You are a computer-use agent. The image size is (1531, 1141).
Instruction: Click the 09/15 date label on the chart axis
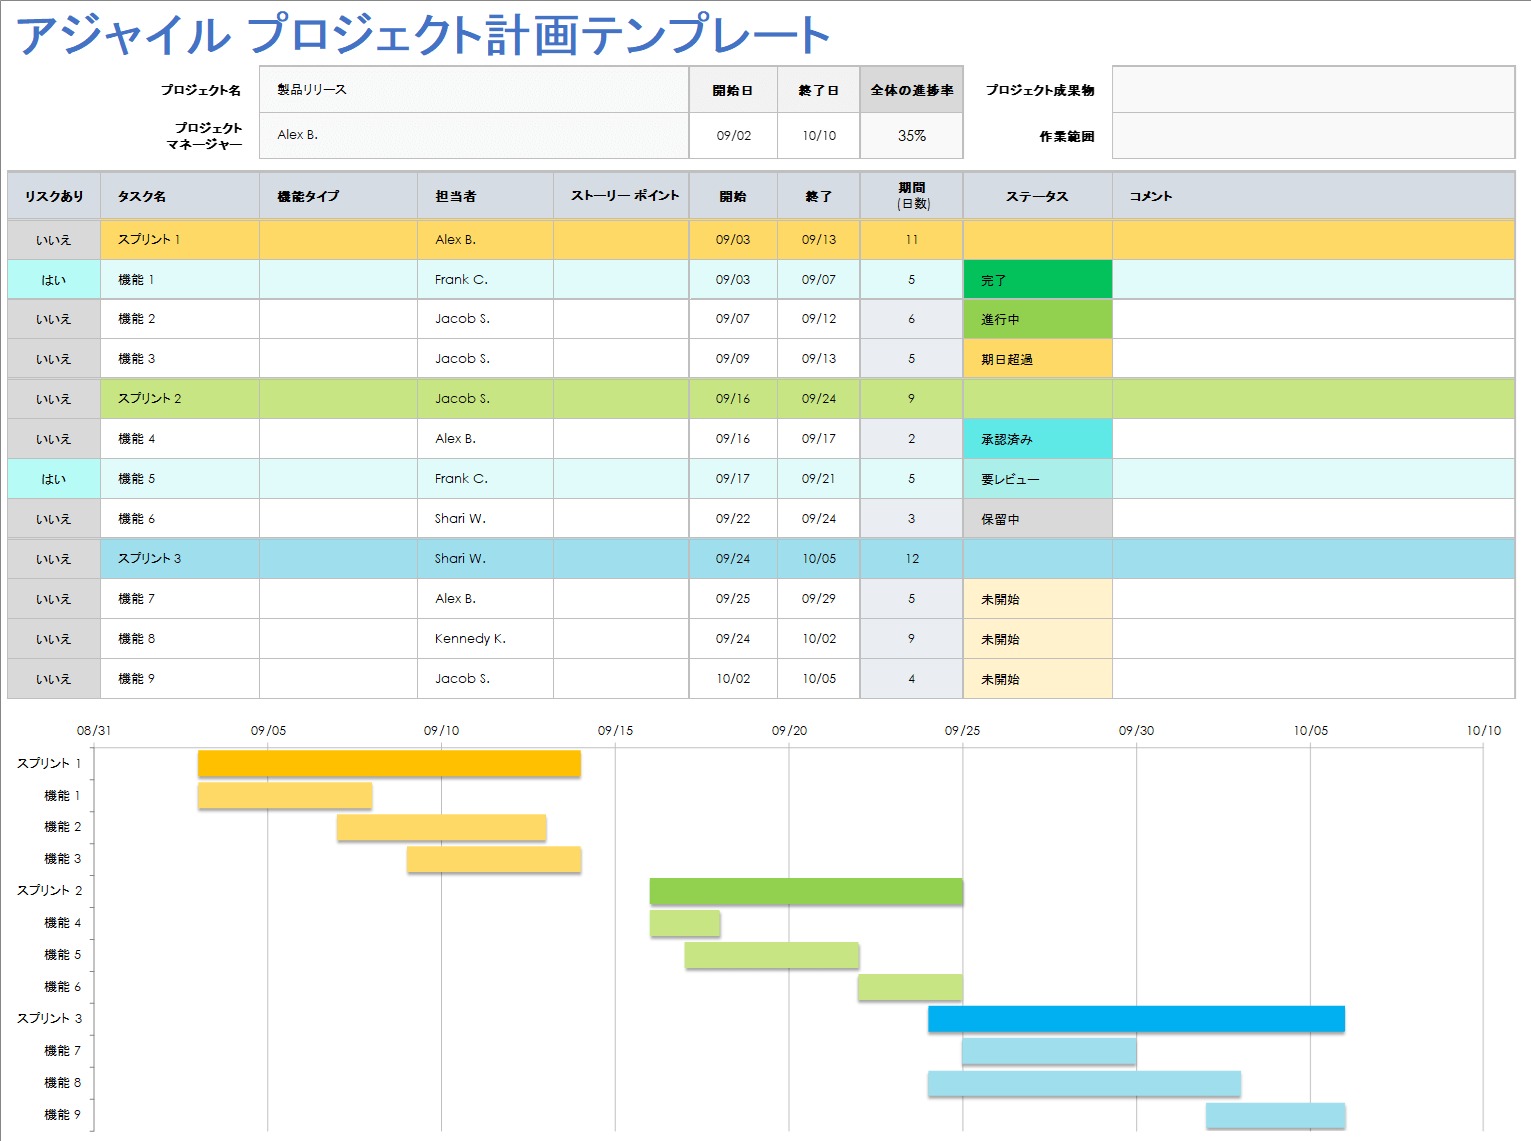tap(615, 731)
